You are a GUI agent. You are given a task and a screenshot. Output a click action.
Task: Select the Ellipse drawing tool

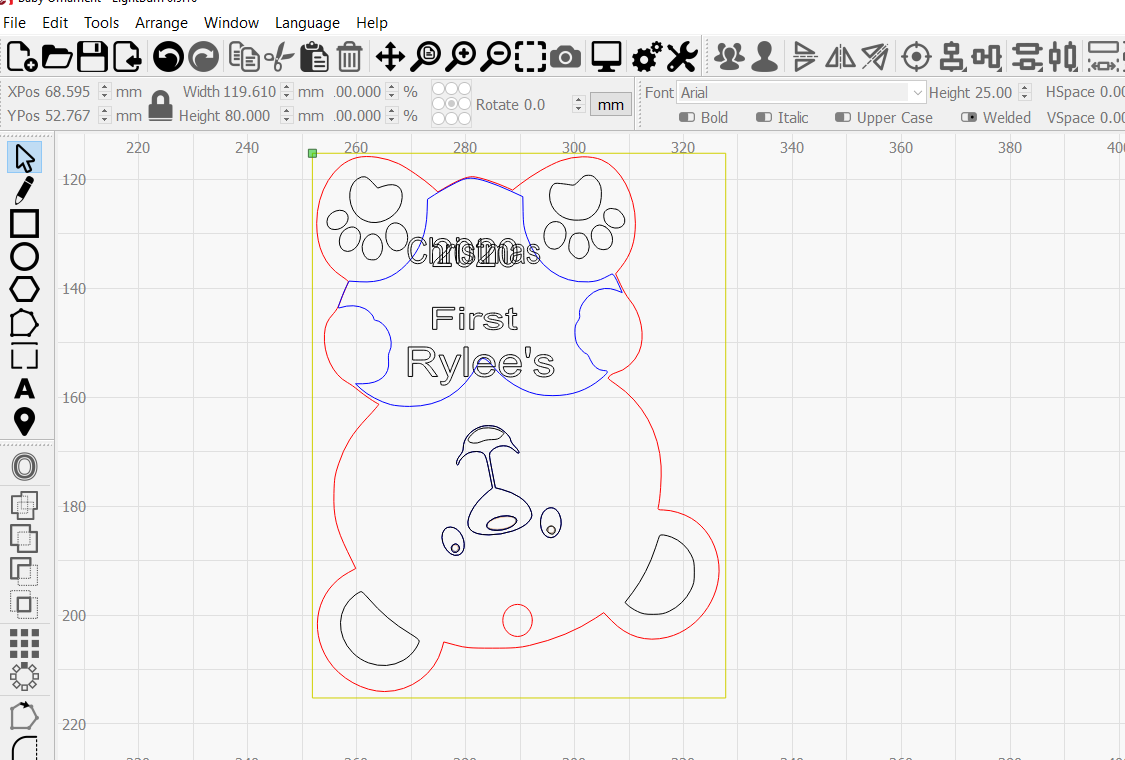(x=24, y=257)
